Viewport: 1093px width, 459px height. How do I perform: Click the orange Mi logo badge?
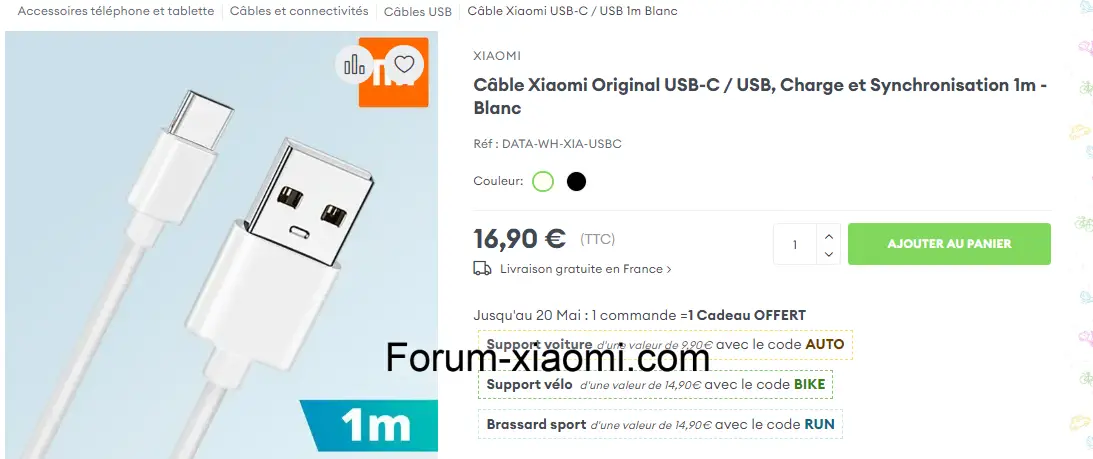393,72
